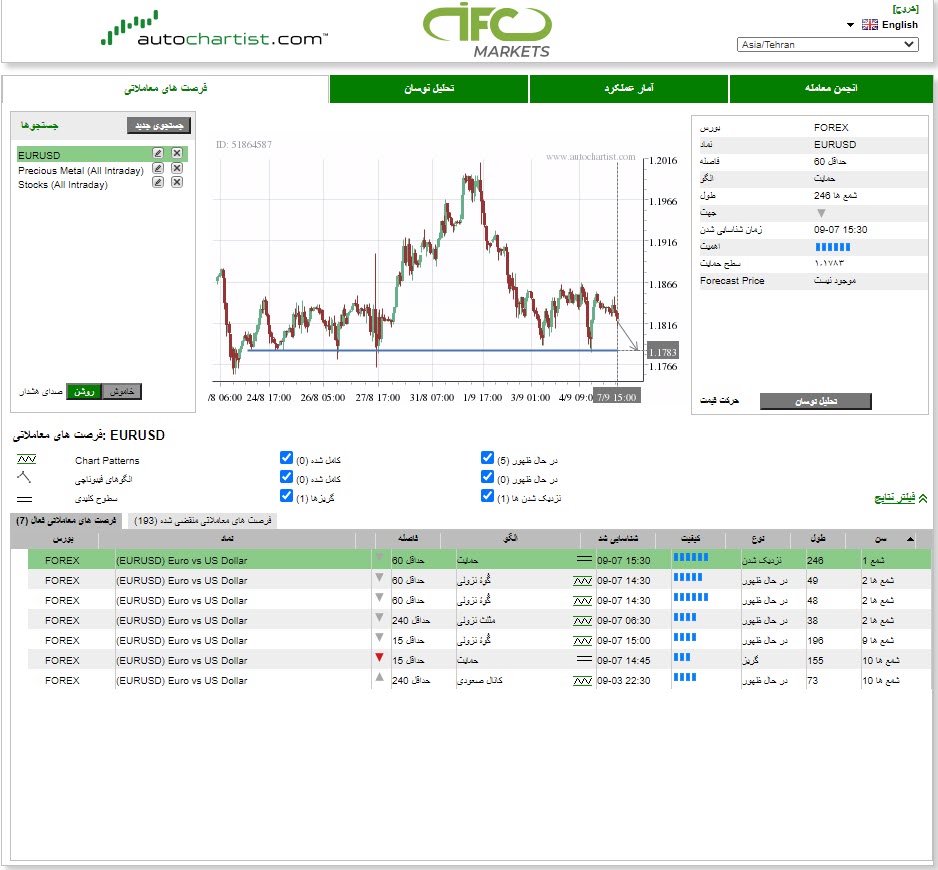Uncheck Chart Patterns emerging (5) checkbox

click(488, 458)
